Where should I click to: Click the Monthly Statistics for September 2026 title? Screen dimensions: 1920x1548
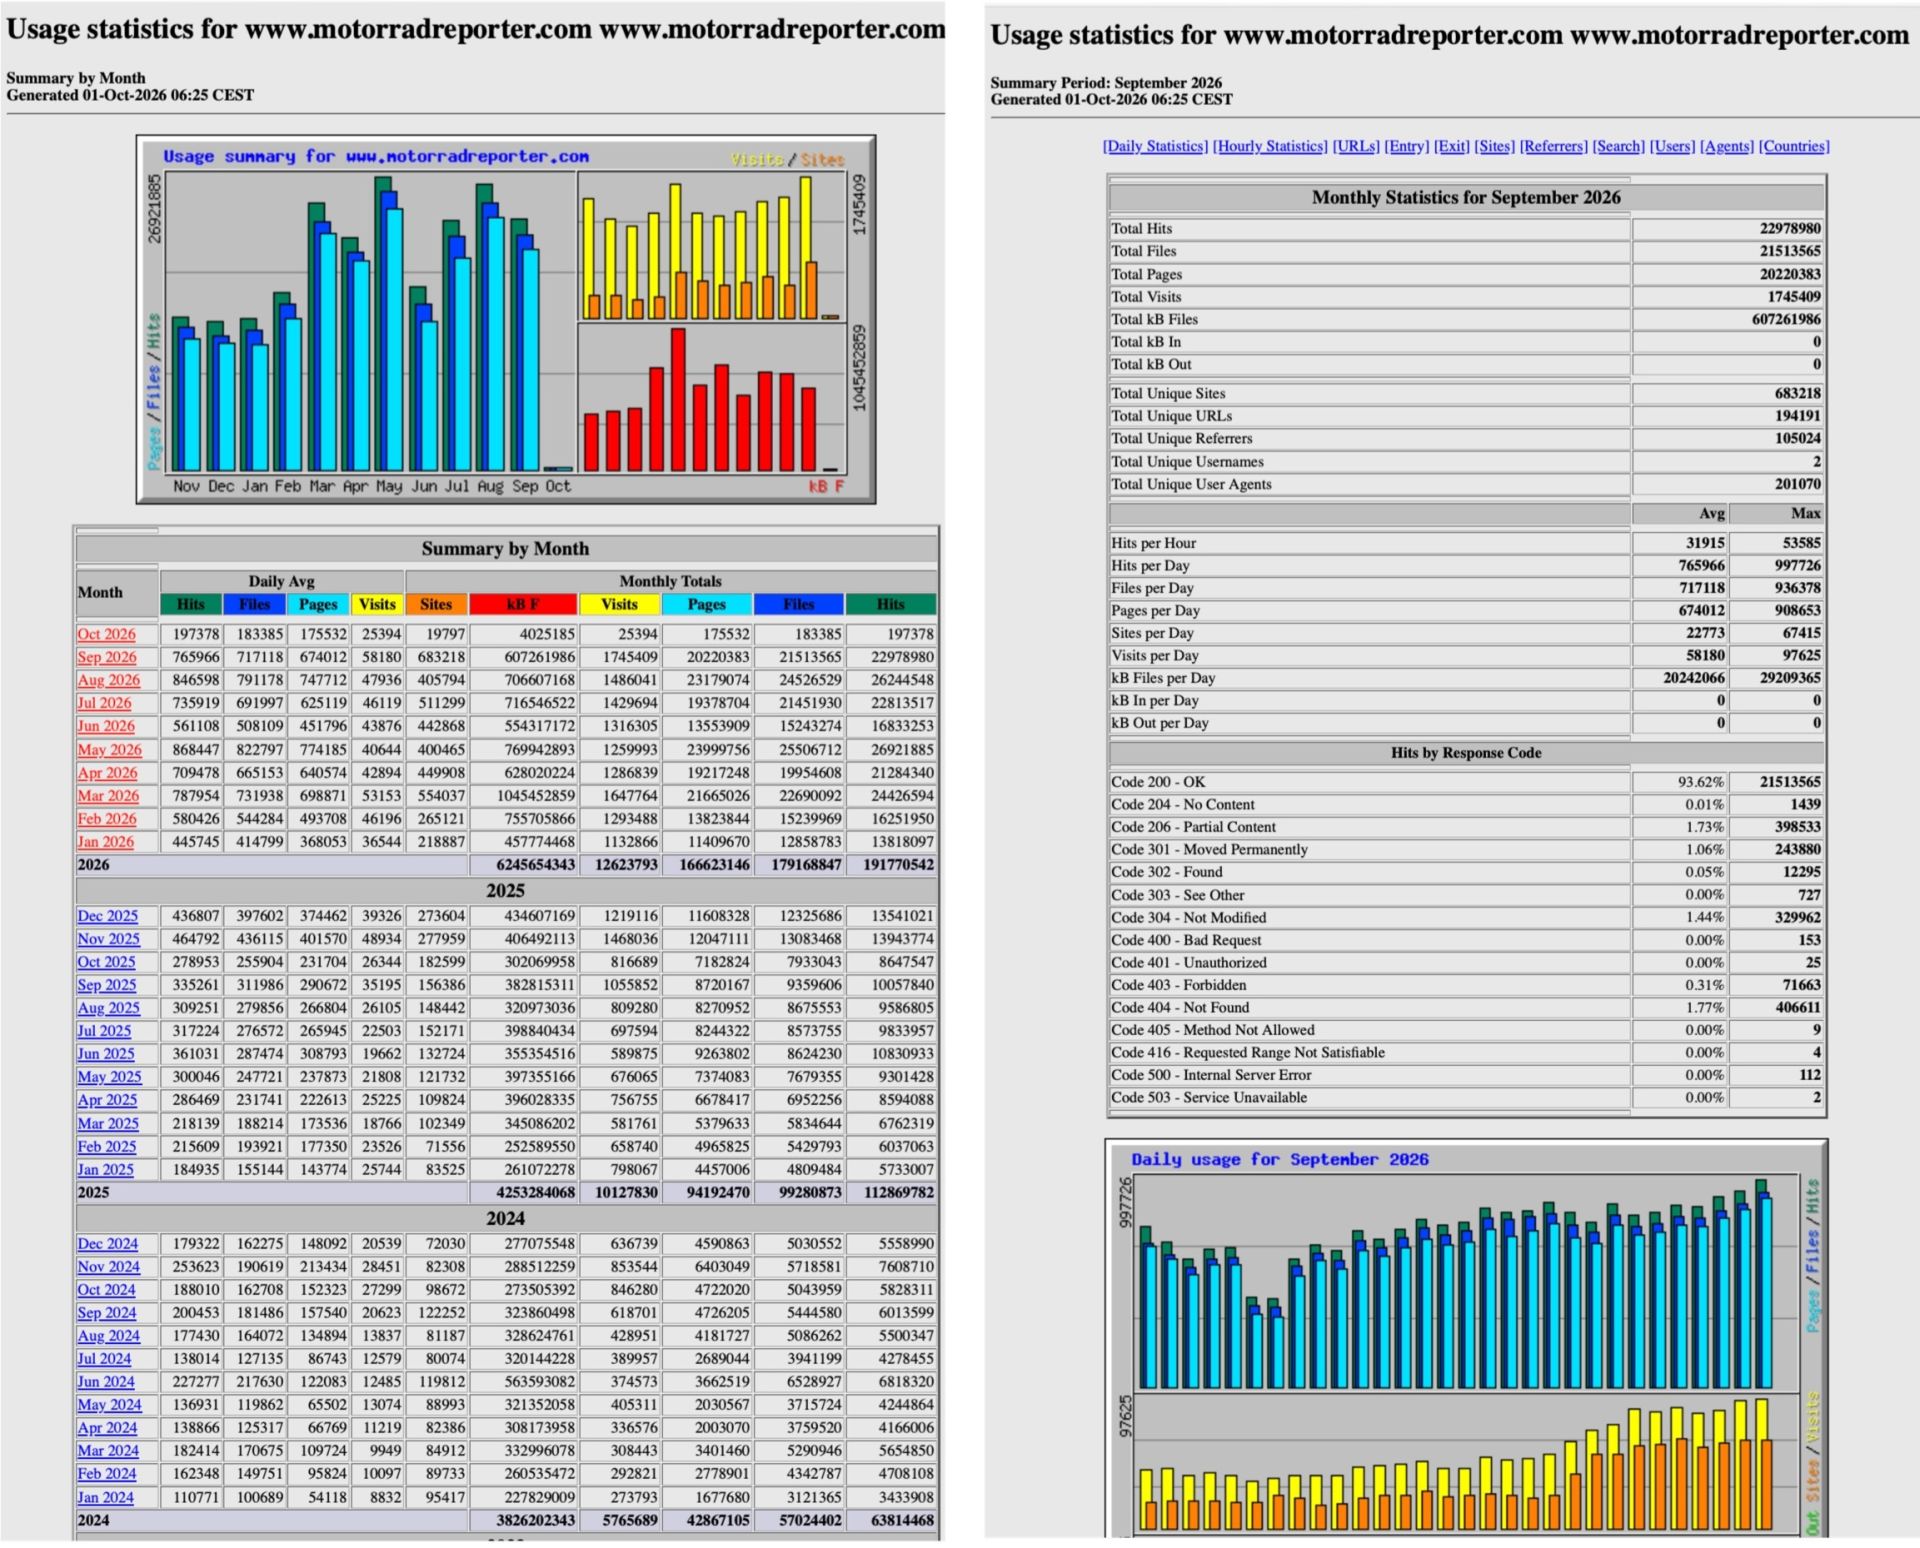point(1466,198)
